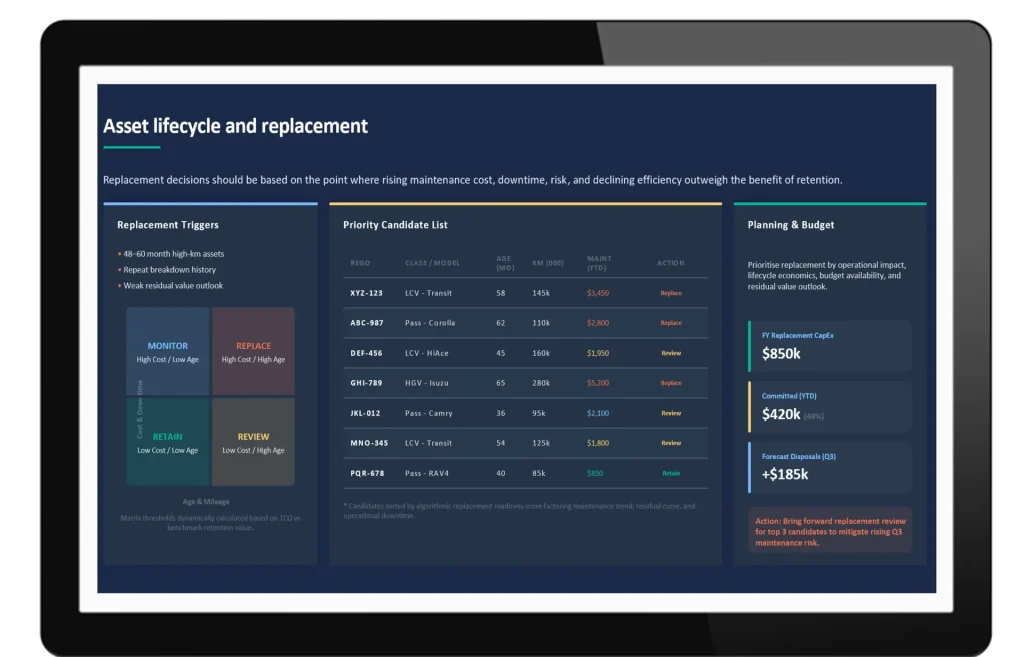Click the LCV - HiAce model cell
This screenshot has height=657, width=1024.
tap(426, 353)
